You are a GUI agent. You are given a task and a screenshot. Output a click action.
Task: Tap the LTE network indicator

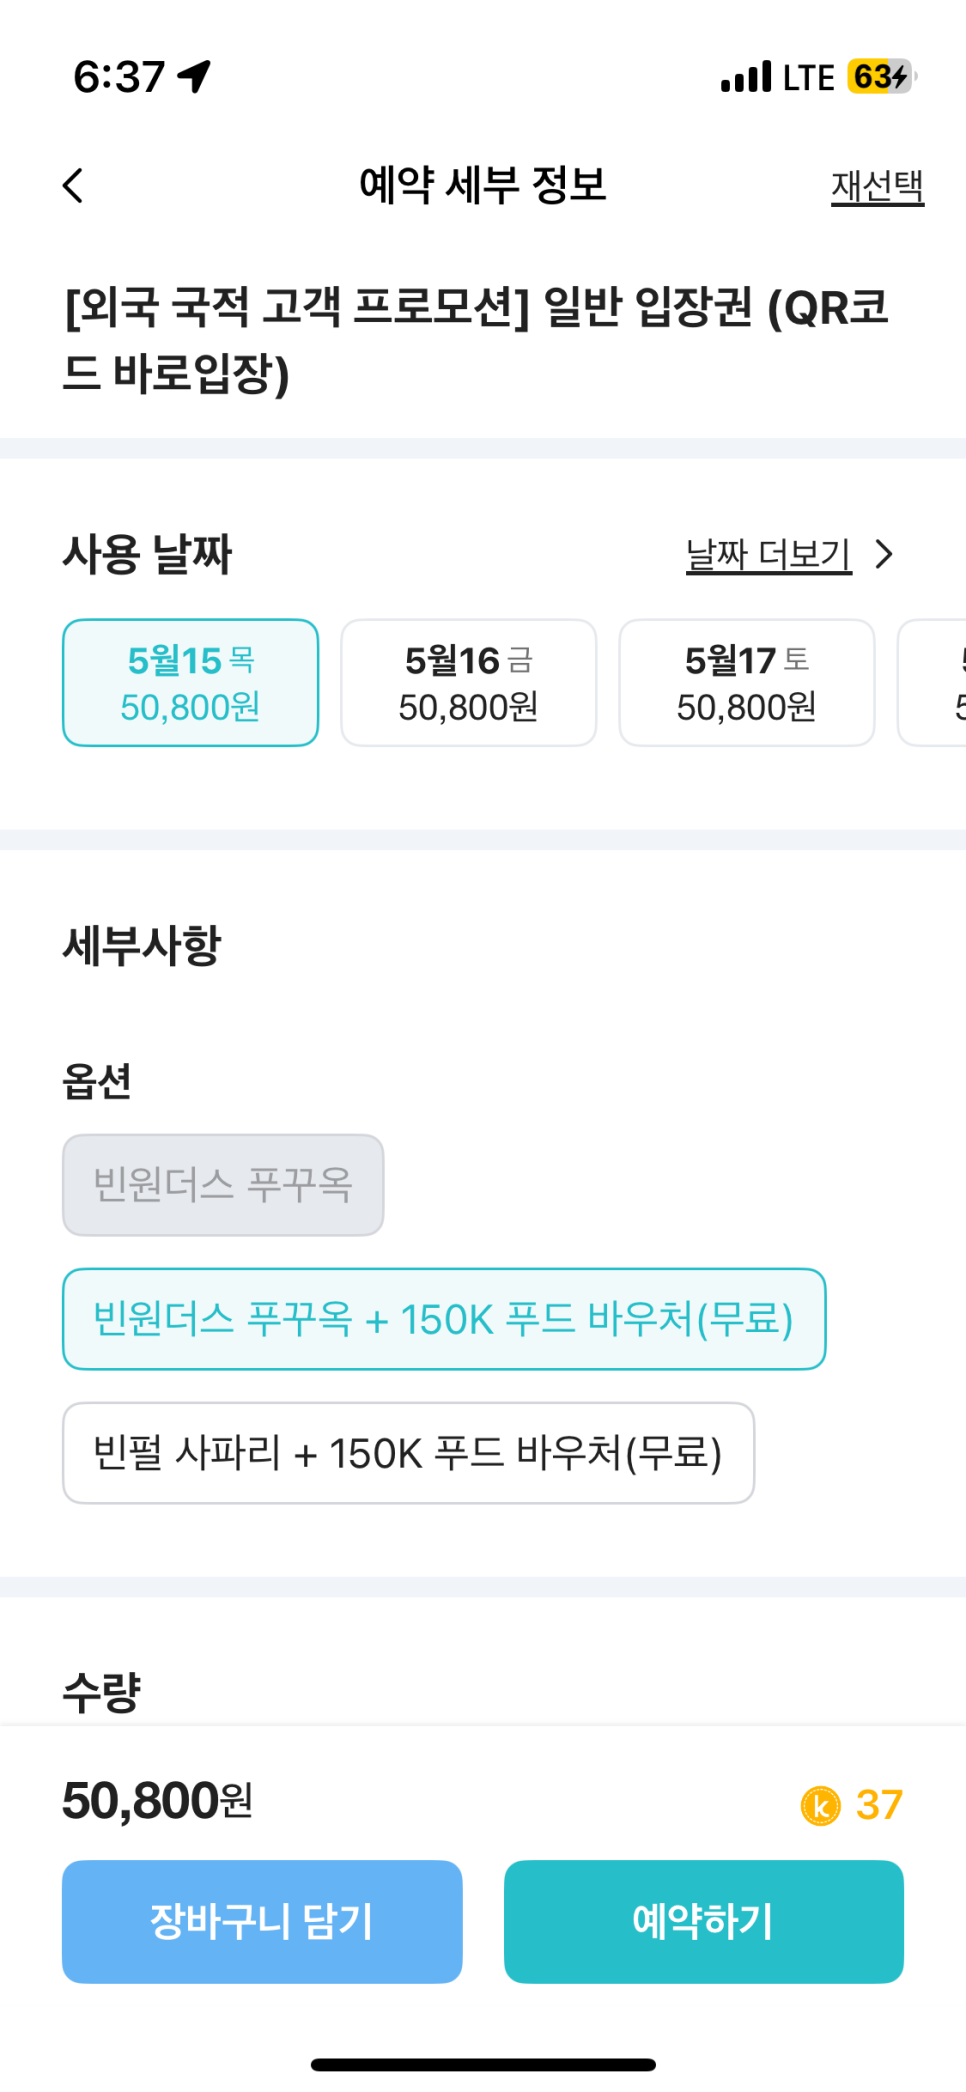click(x=808, y=77)
